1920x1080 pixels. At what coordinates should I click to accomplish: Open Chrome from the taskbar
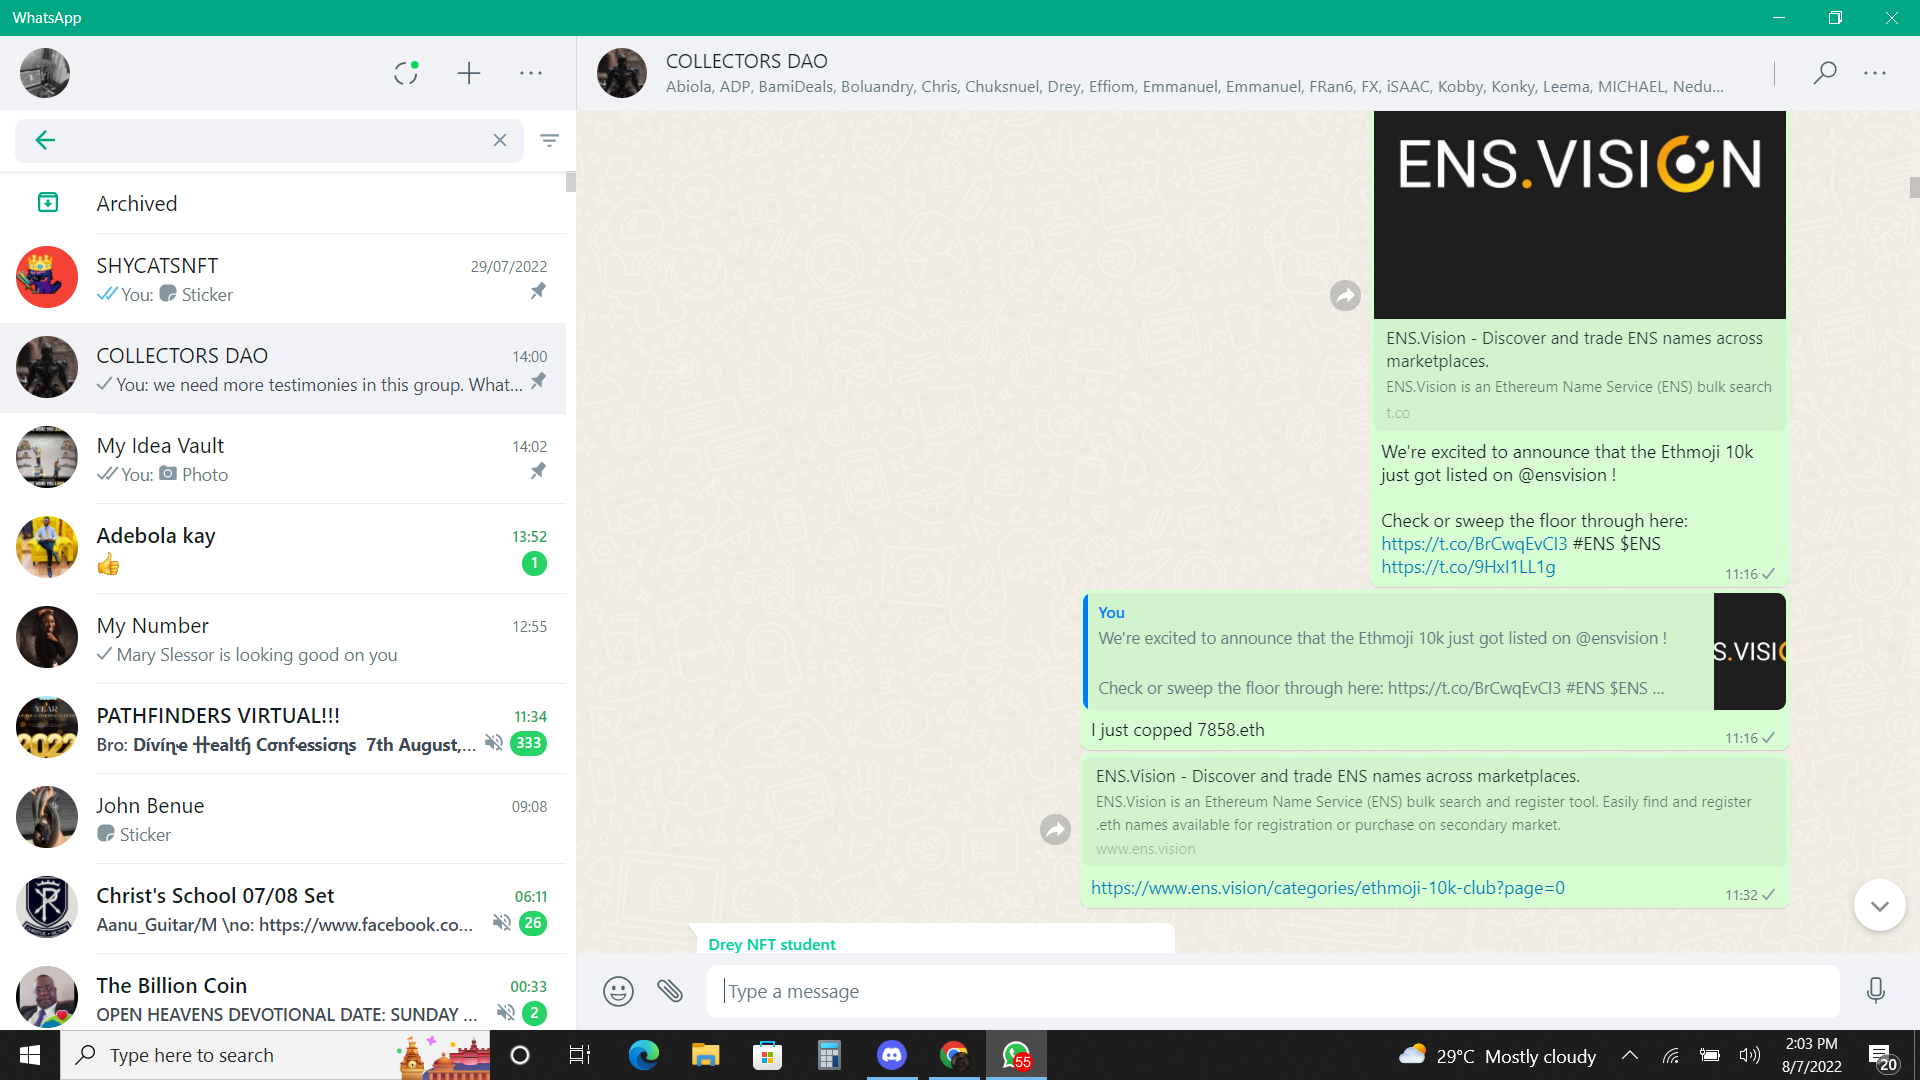click(x=954, y=1055)
